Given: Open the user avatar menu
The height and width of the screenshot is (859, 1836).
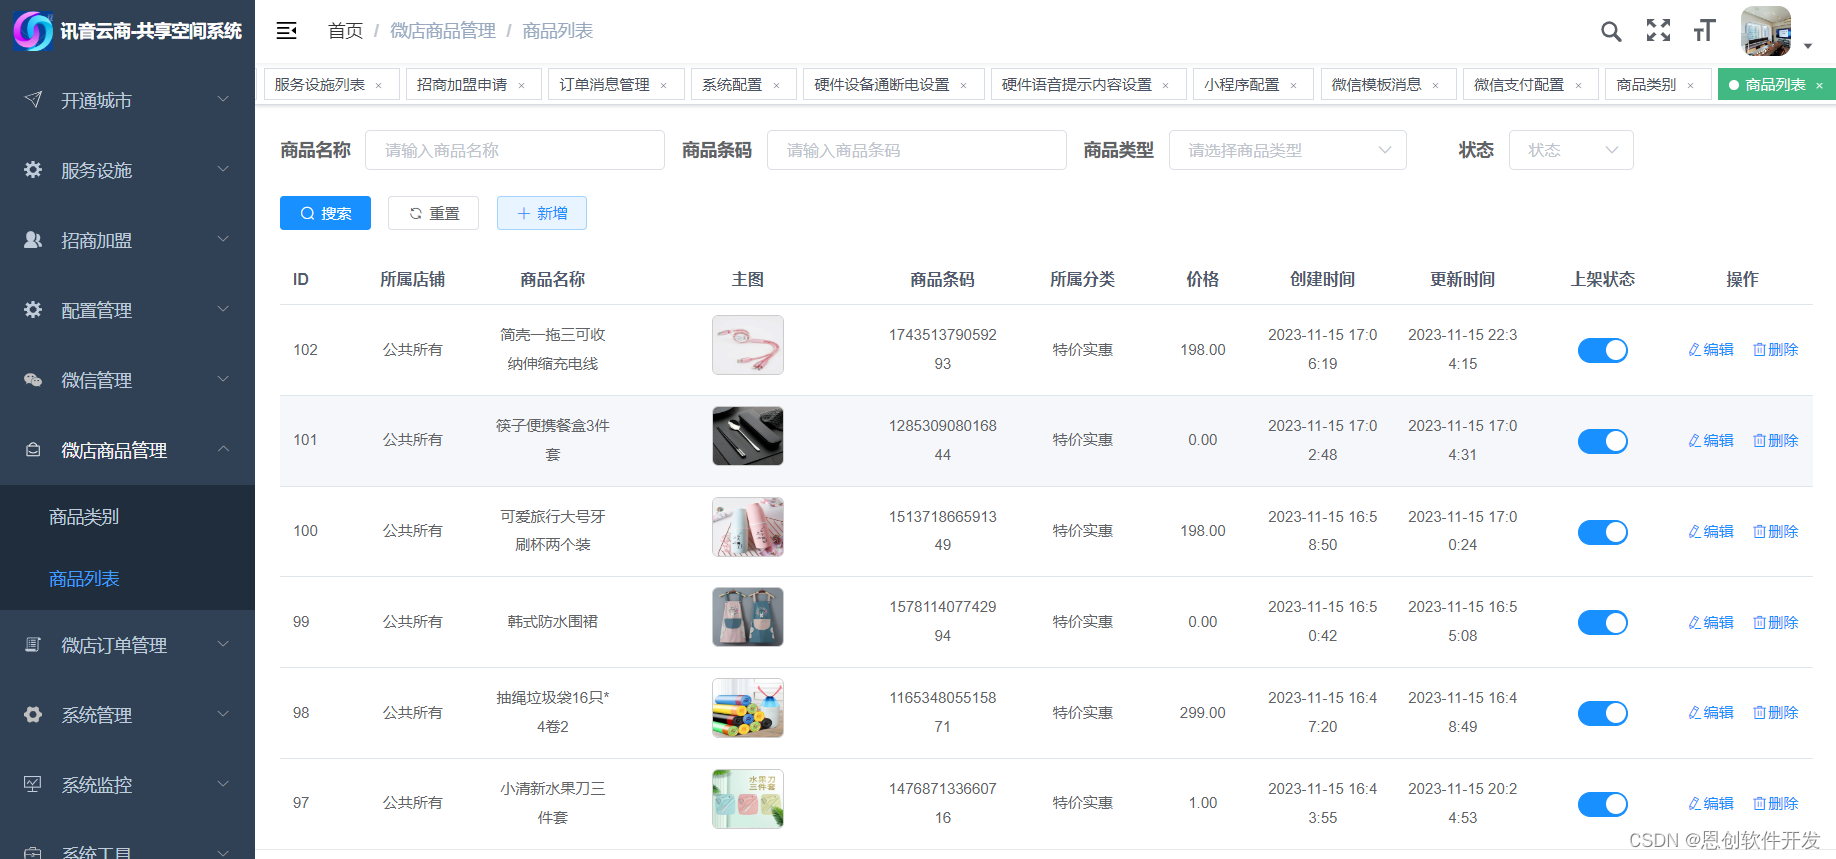Looking at the screenshot, I should click(x=1766, y=31).
